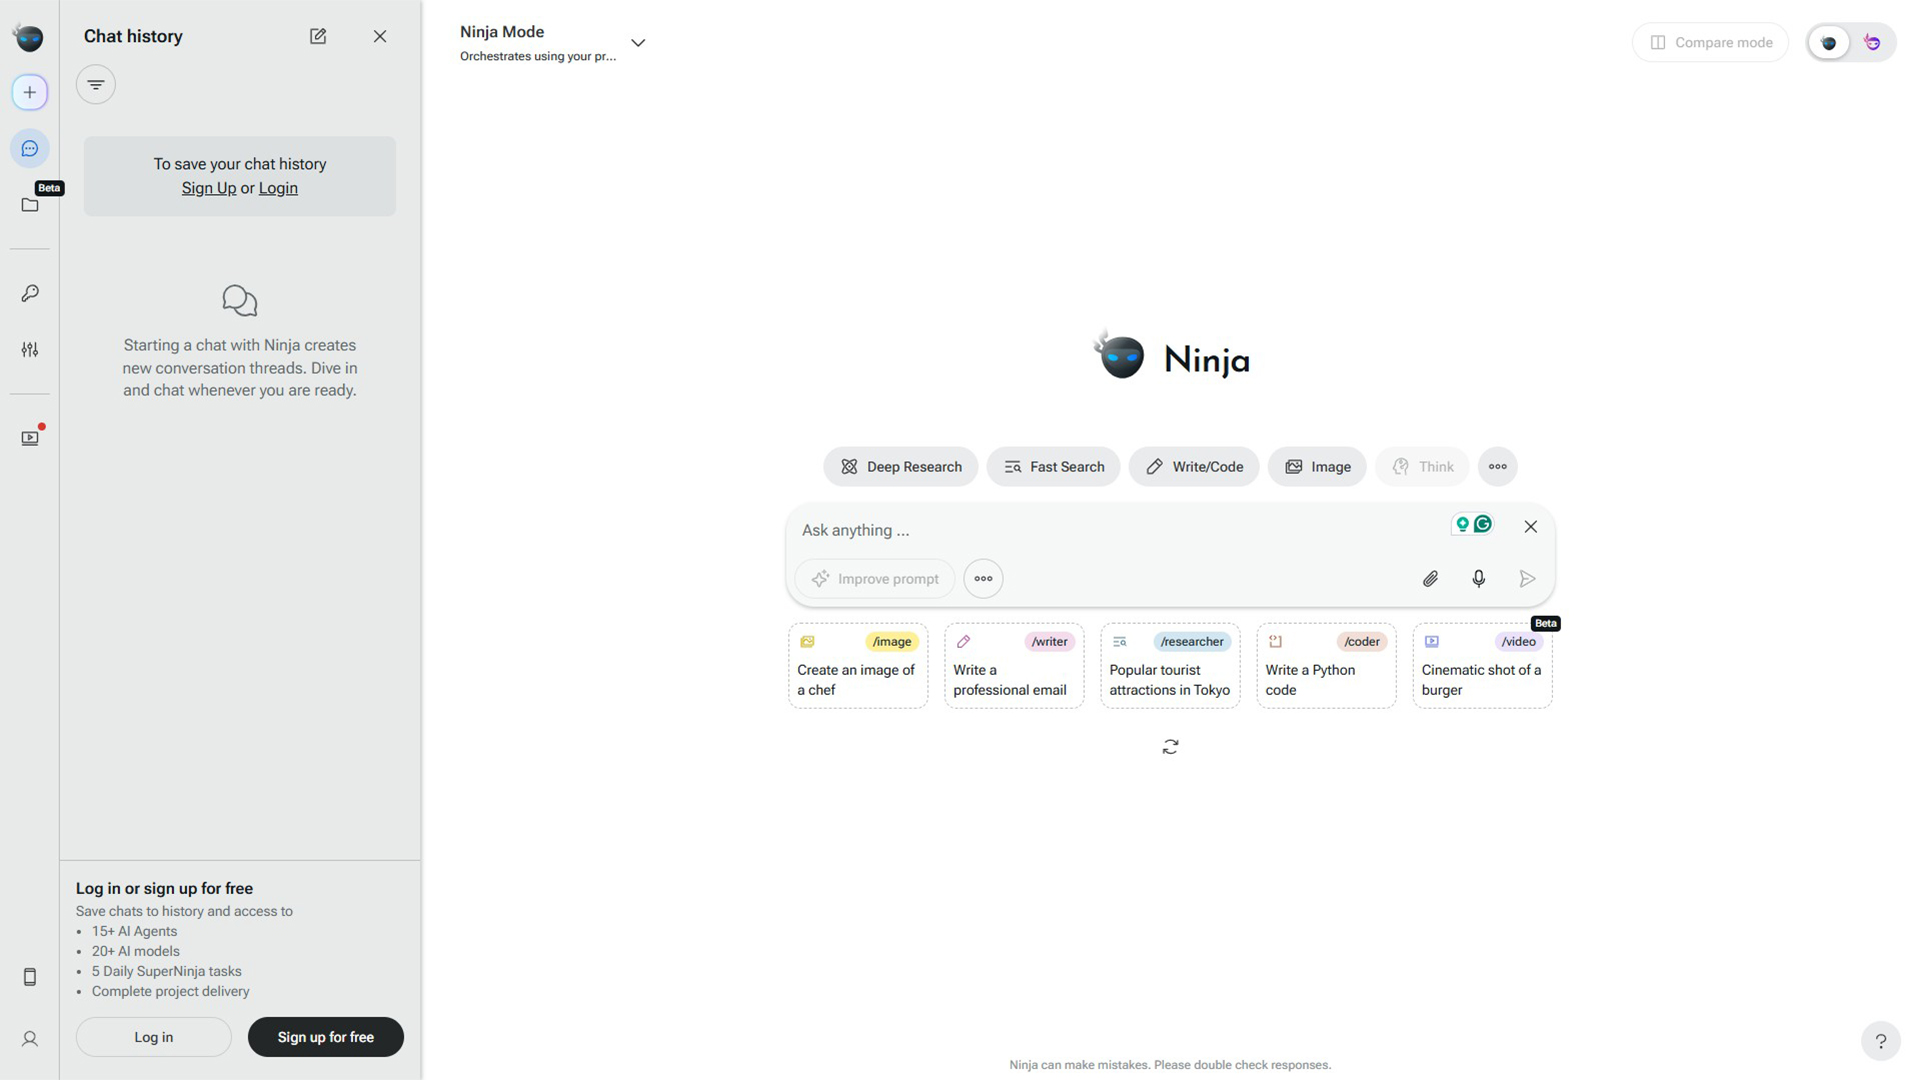
Task: Select the Fast Search mode
Action: (1053, 467)
